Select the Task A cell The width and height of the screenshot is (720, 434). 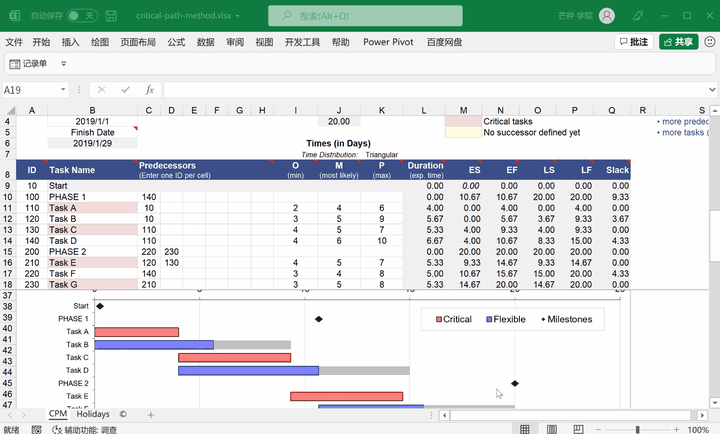coord(92,208)
